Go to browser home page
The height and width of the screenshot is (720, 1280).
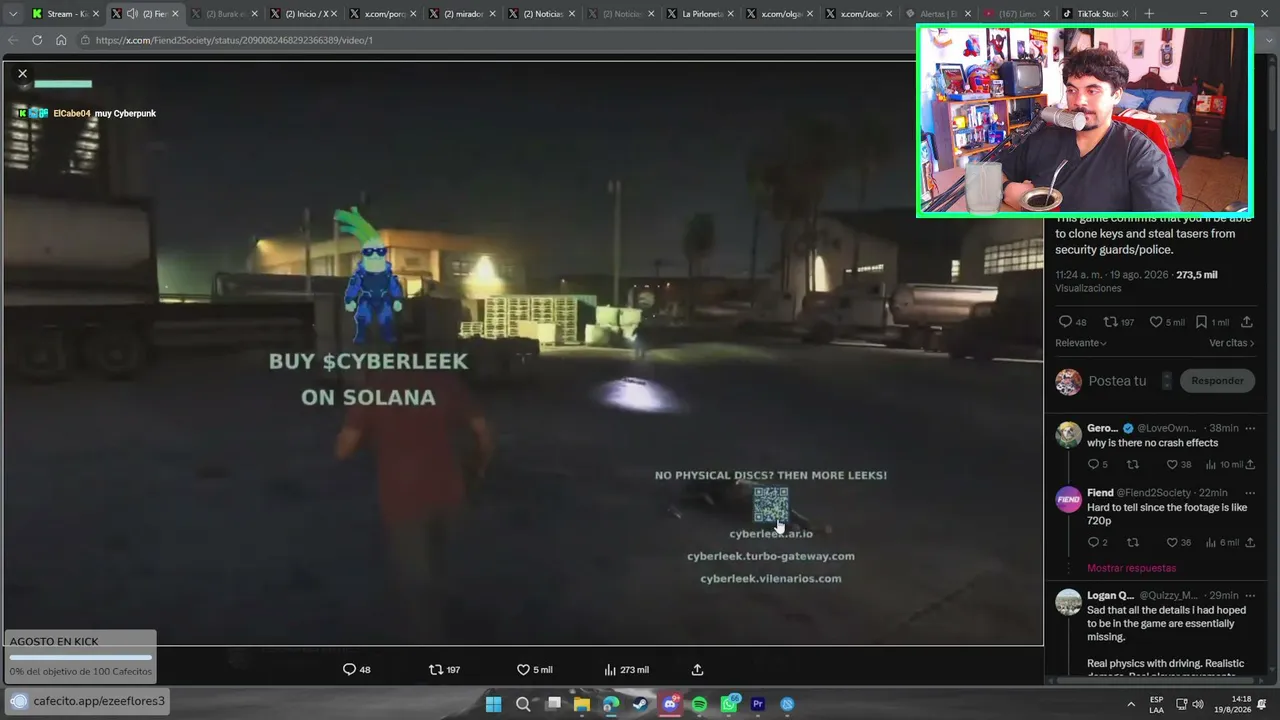(61, 40)
